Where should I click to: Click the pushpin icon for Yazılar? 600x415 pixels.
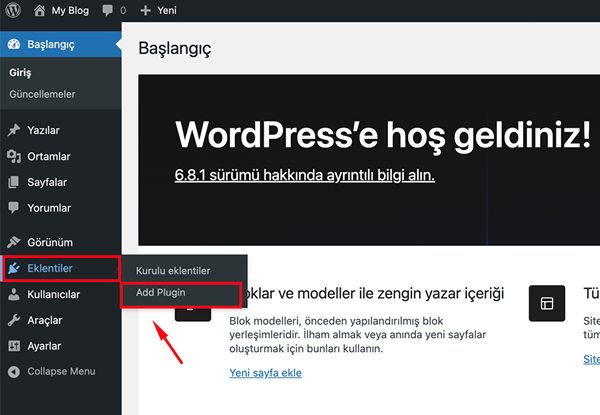(14, 130)
